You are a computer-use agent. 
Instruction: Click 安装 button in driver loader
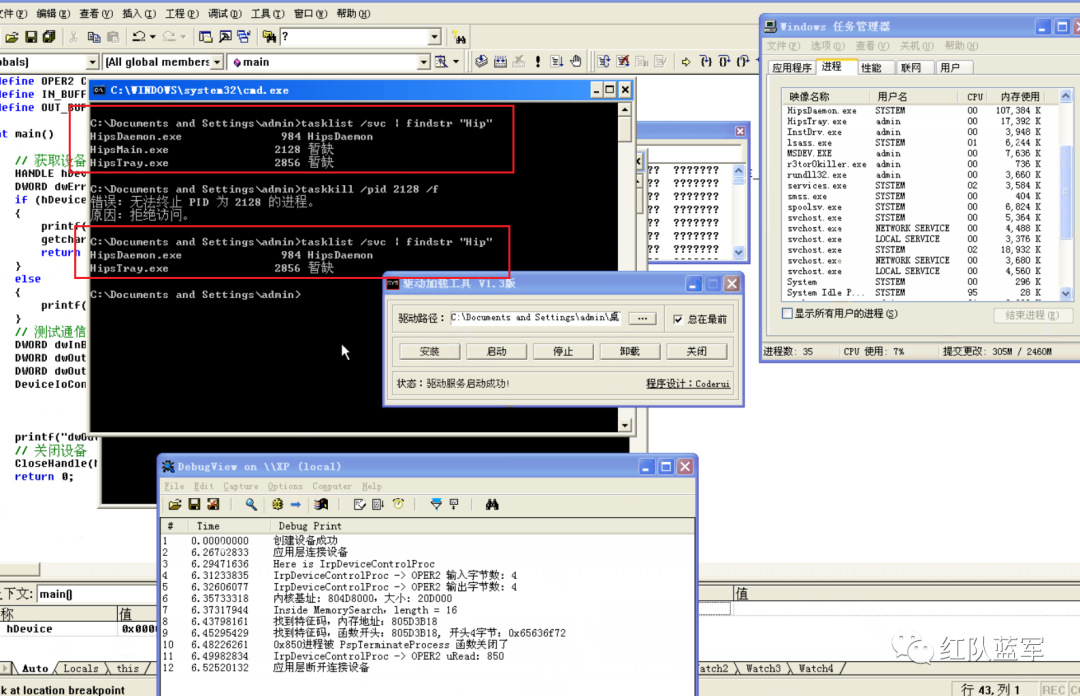point(430,351)
